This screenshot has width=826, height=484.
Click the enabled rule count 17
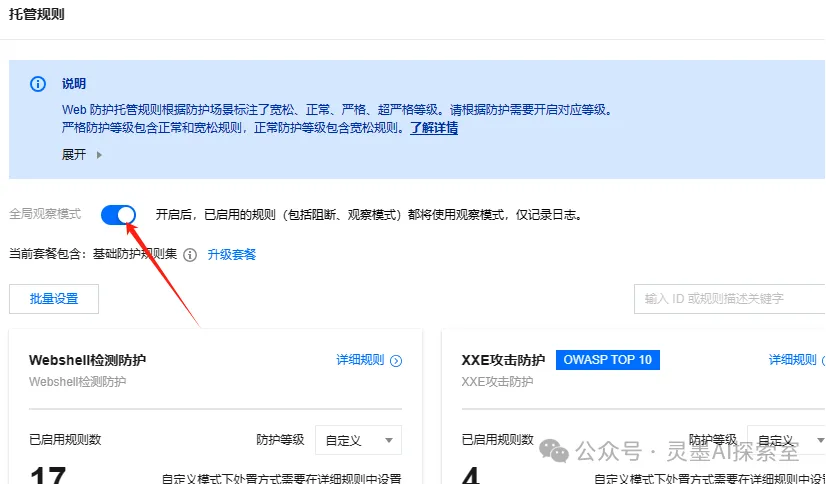[48, 475]
